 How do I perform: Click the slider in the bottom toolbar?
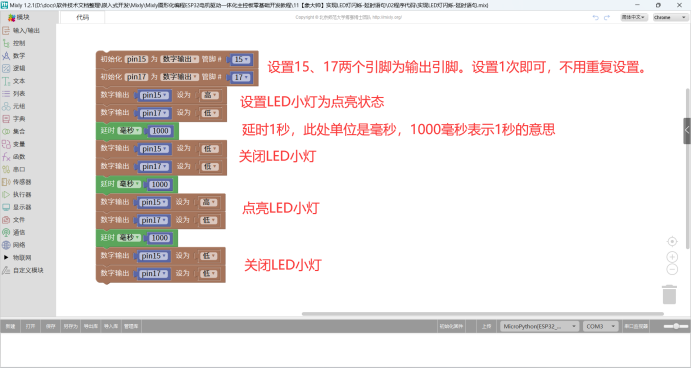pos(676,327)
